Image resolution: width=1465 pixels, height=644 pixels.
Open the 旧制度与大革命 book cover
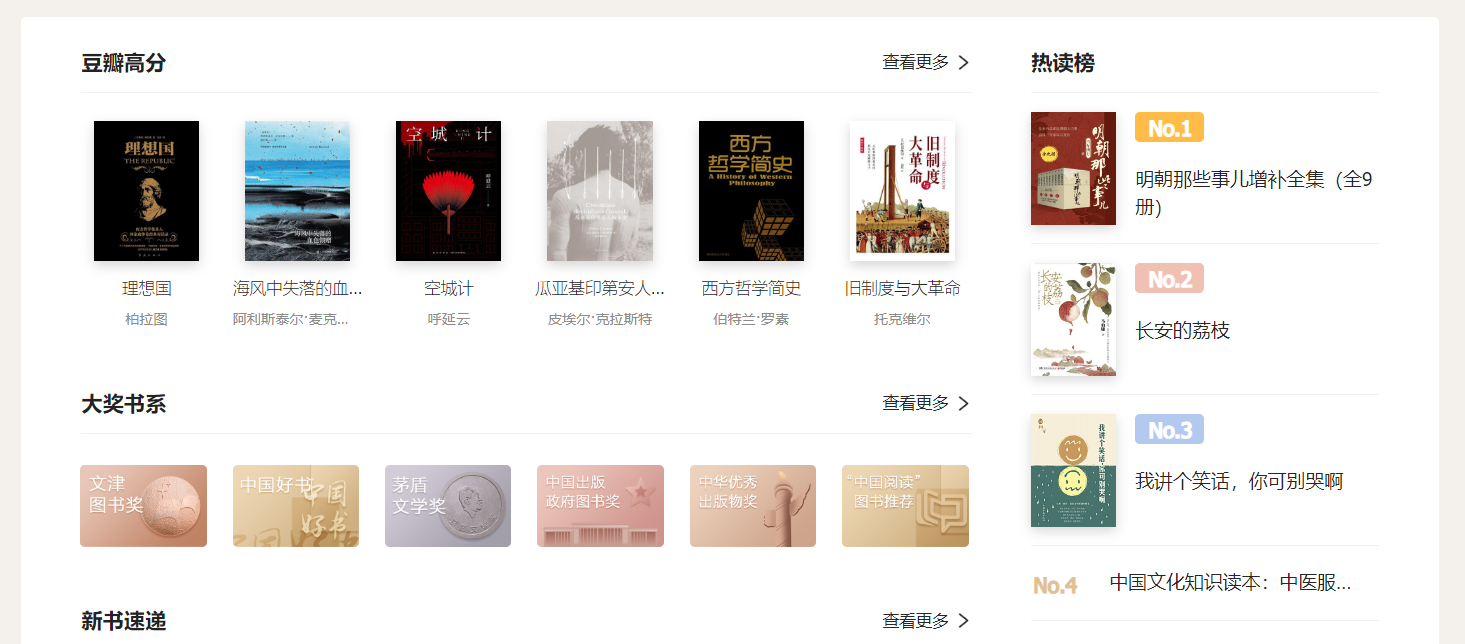click(x=902, y=191)
